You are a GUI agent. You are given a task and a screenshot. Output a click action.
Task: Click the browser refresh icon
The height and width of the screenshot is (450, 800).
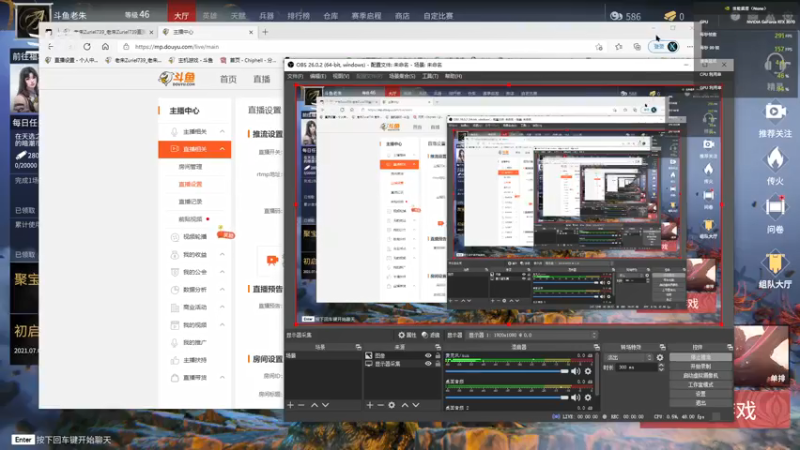tap(87, 46)
